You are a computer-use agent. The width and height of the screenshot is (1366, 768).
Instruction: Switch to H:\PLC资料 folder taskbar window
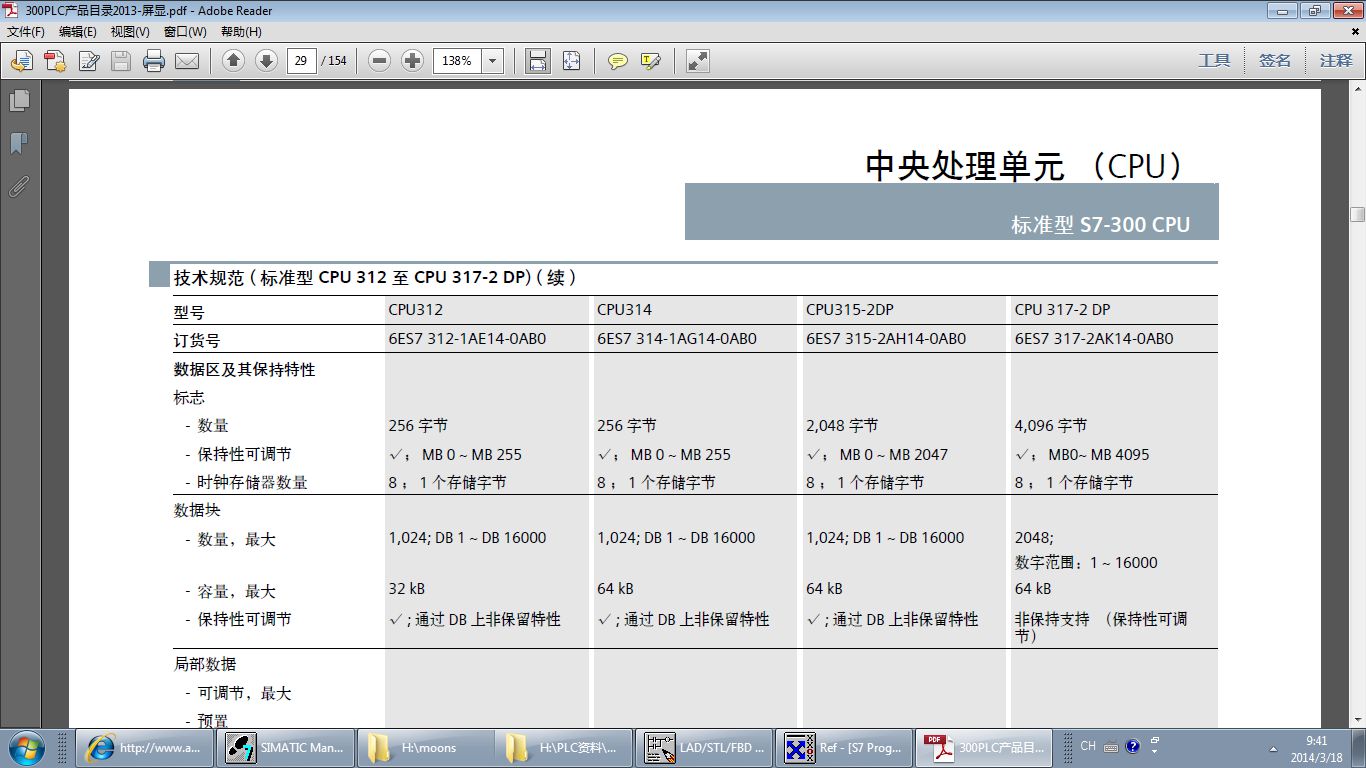(x=563, y=747)
